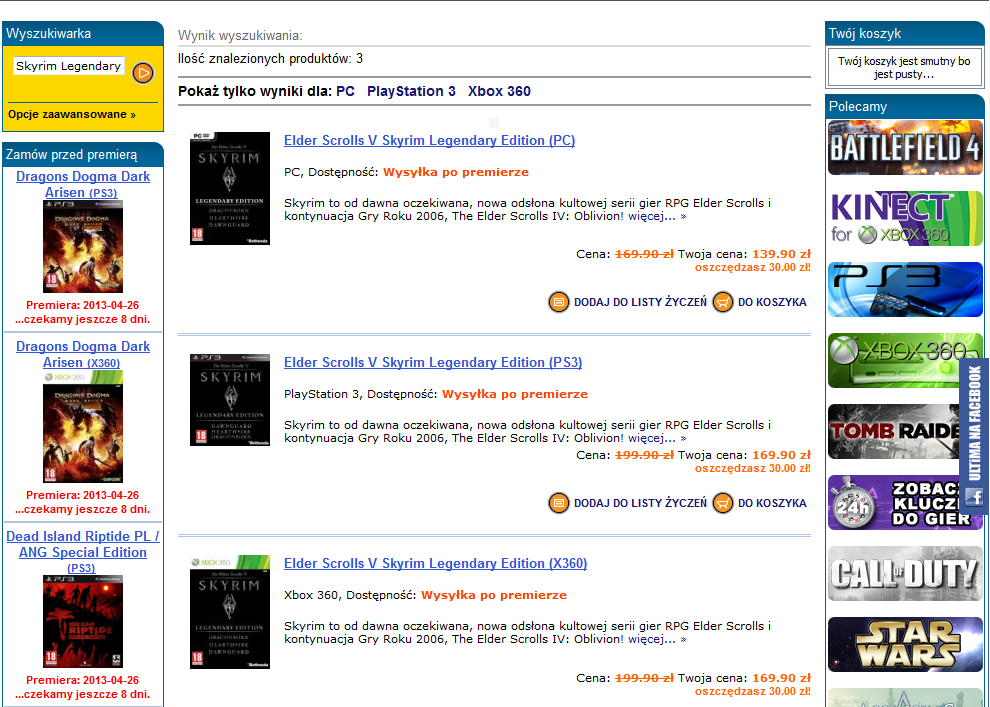Click wishlist icon for Skyrim Legendary PC
Viewport: 990px width, 707px height.
[559, 302]
